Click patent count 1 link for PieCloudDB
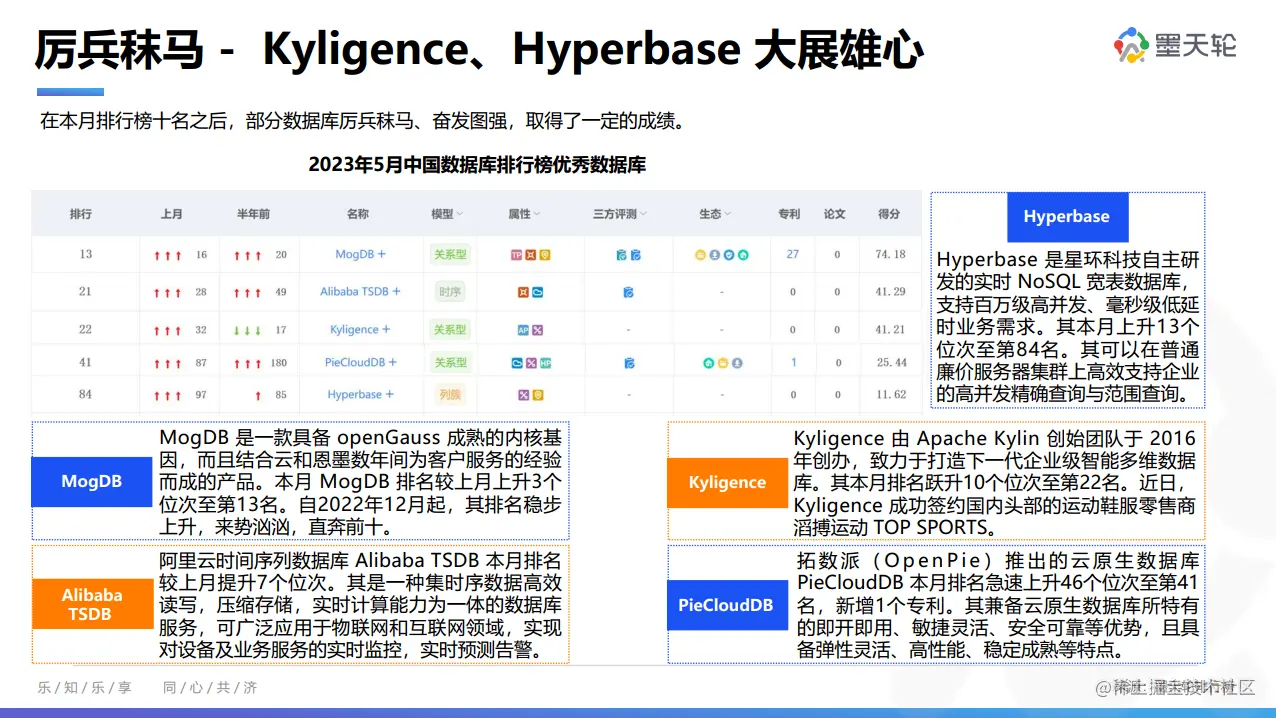 coord(794,362)
